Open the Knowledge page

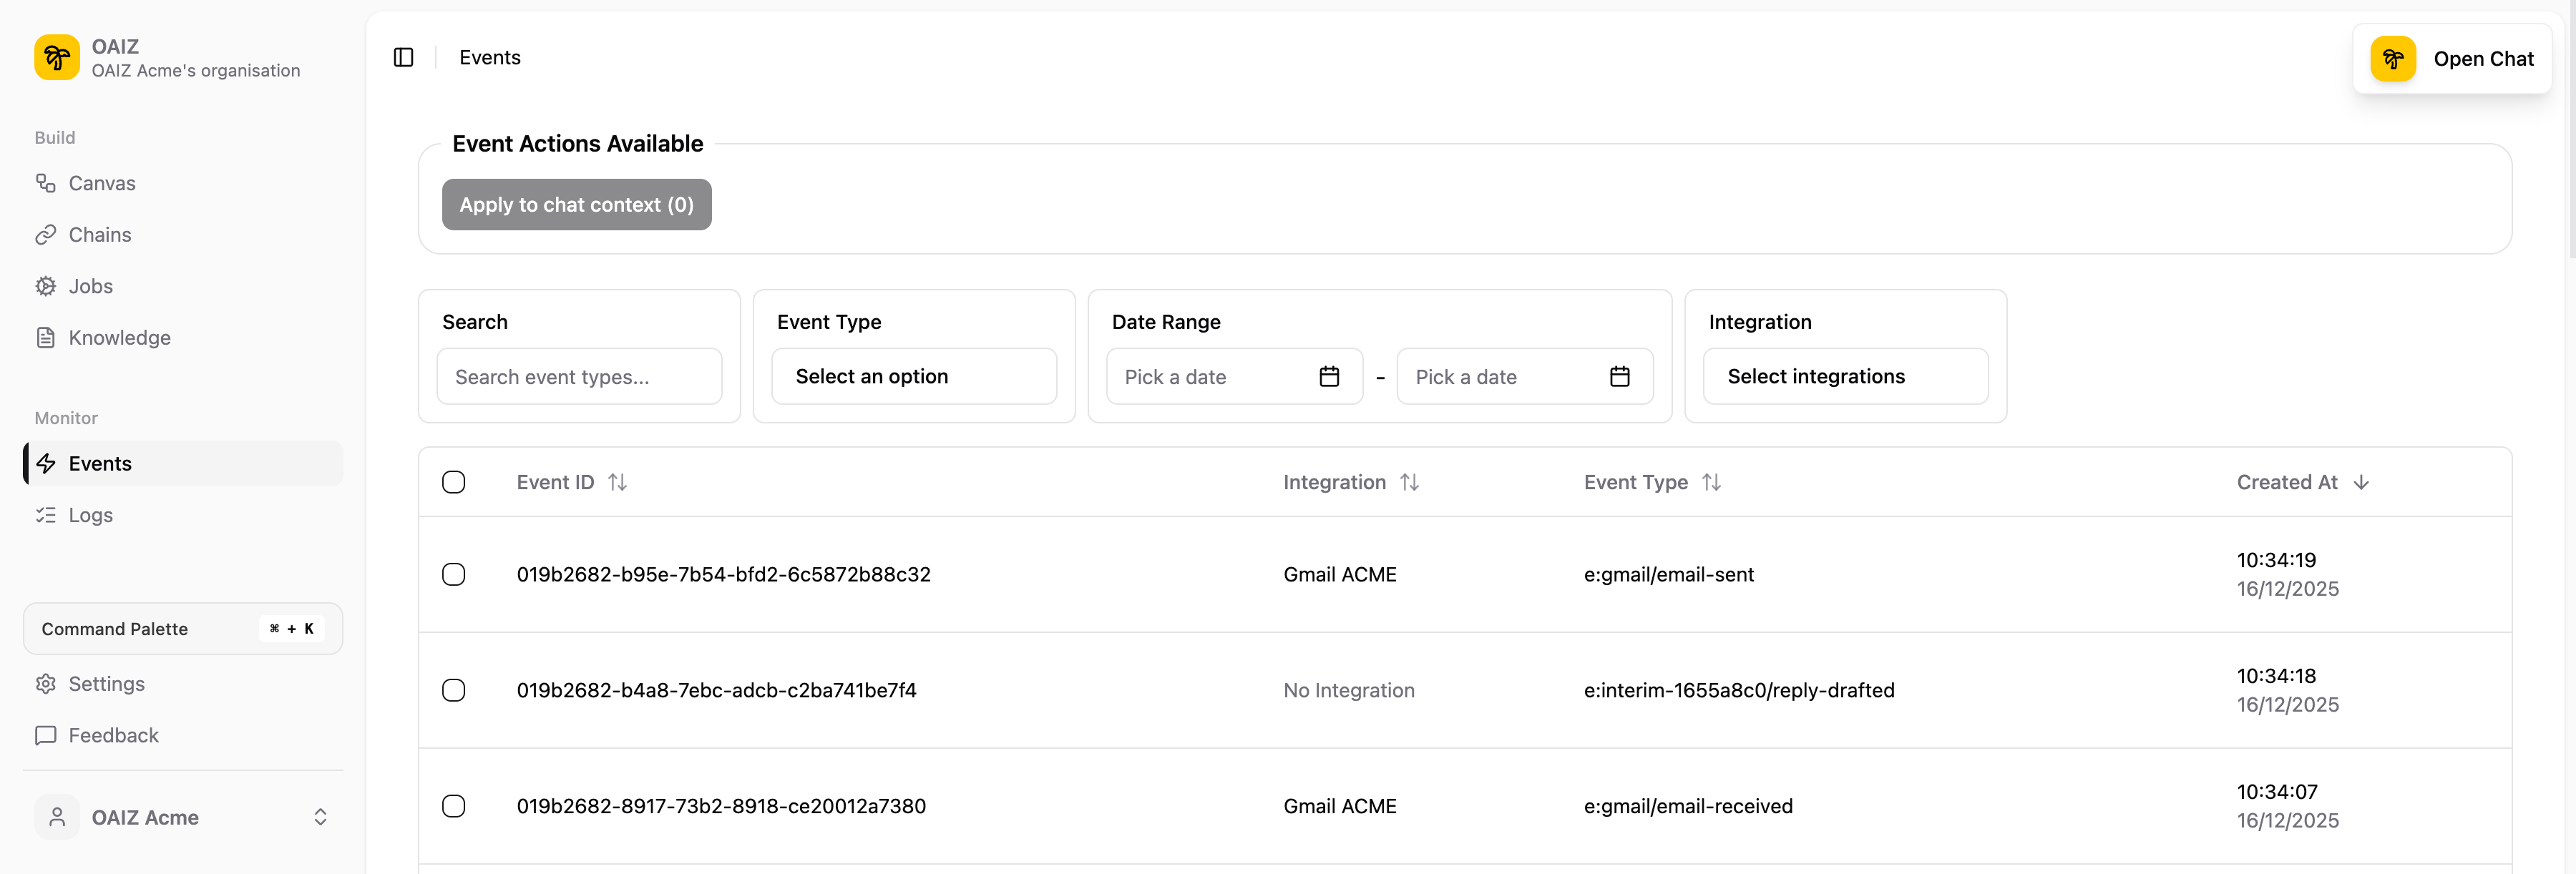(x=119, y=337)
